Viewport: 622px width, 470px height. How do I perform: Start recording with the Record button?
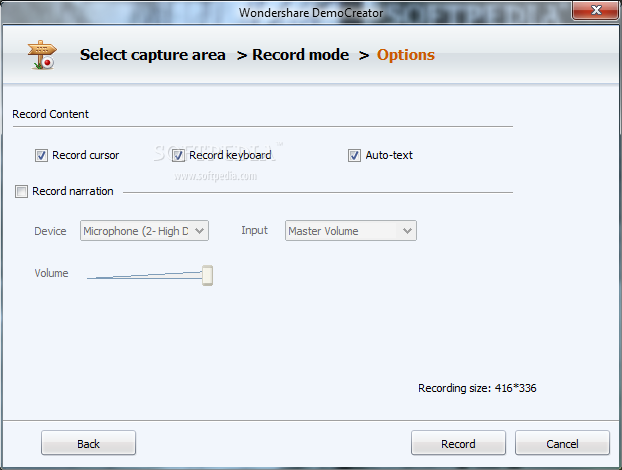(458, 443)
